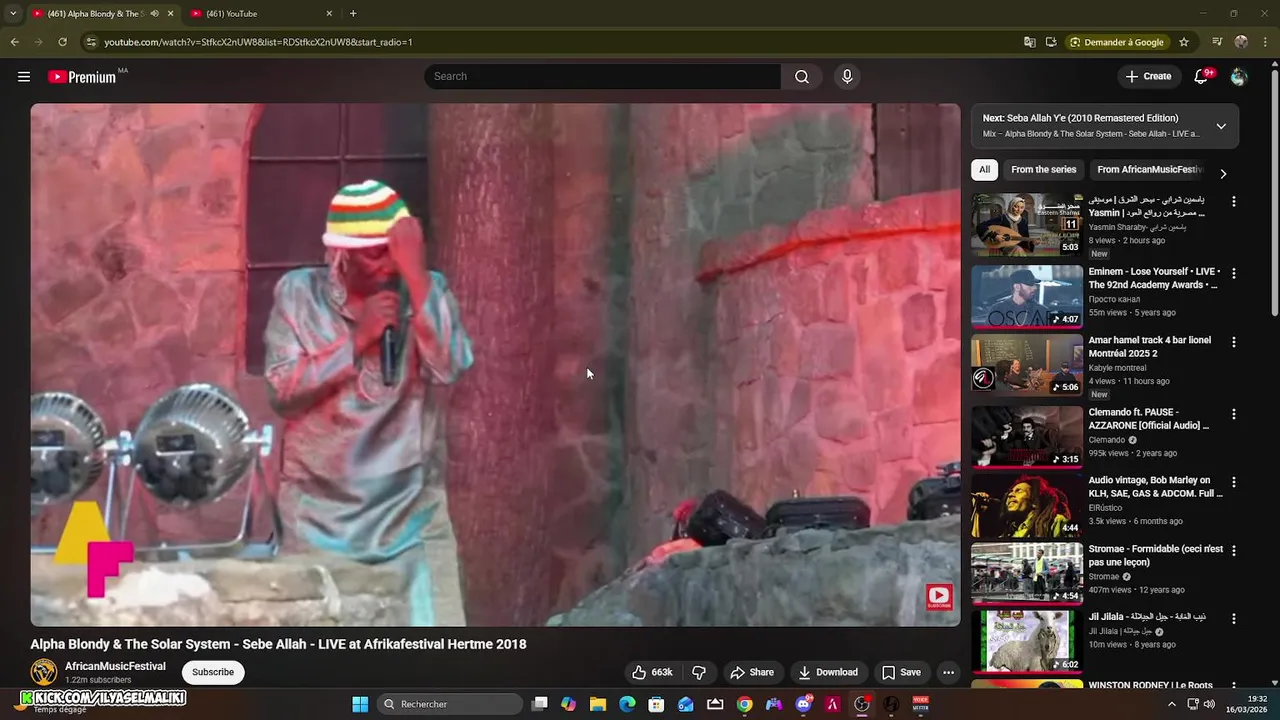Select the From AfricanMusicFestival chip
Image resolution: width=1280 pixels, height=720 pixels.
[1150, 170]
